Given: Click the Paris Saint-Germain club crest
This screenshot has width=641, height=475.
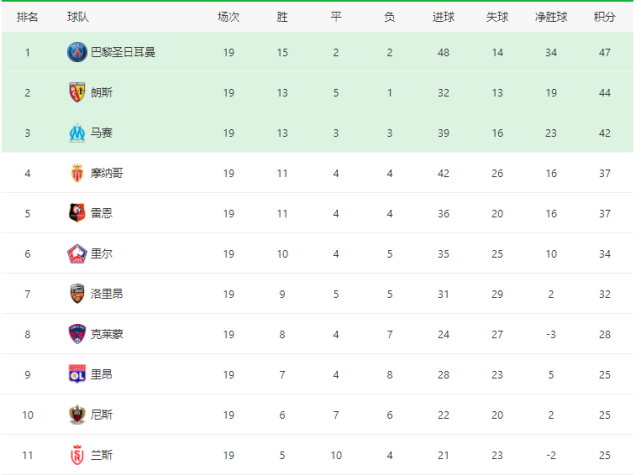Looking at the screenshot, I should point(77,52).
